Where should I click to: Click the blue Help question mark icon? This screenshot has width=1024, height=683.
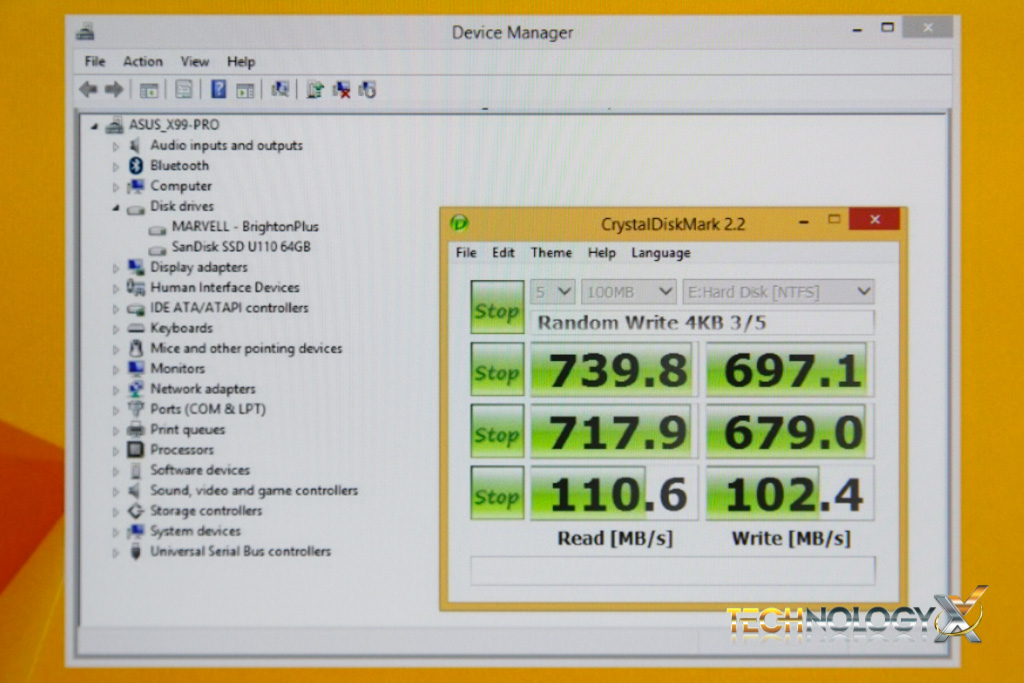coord(218,90)
